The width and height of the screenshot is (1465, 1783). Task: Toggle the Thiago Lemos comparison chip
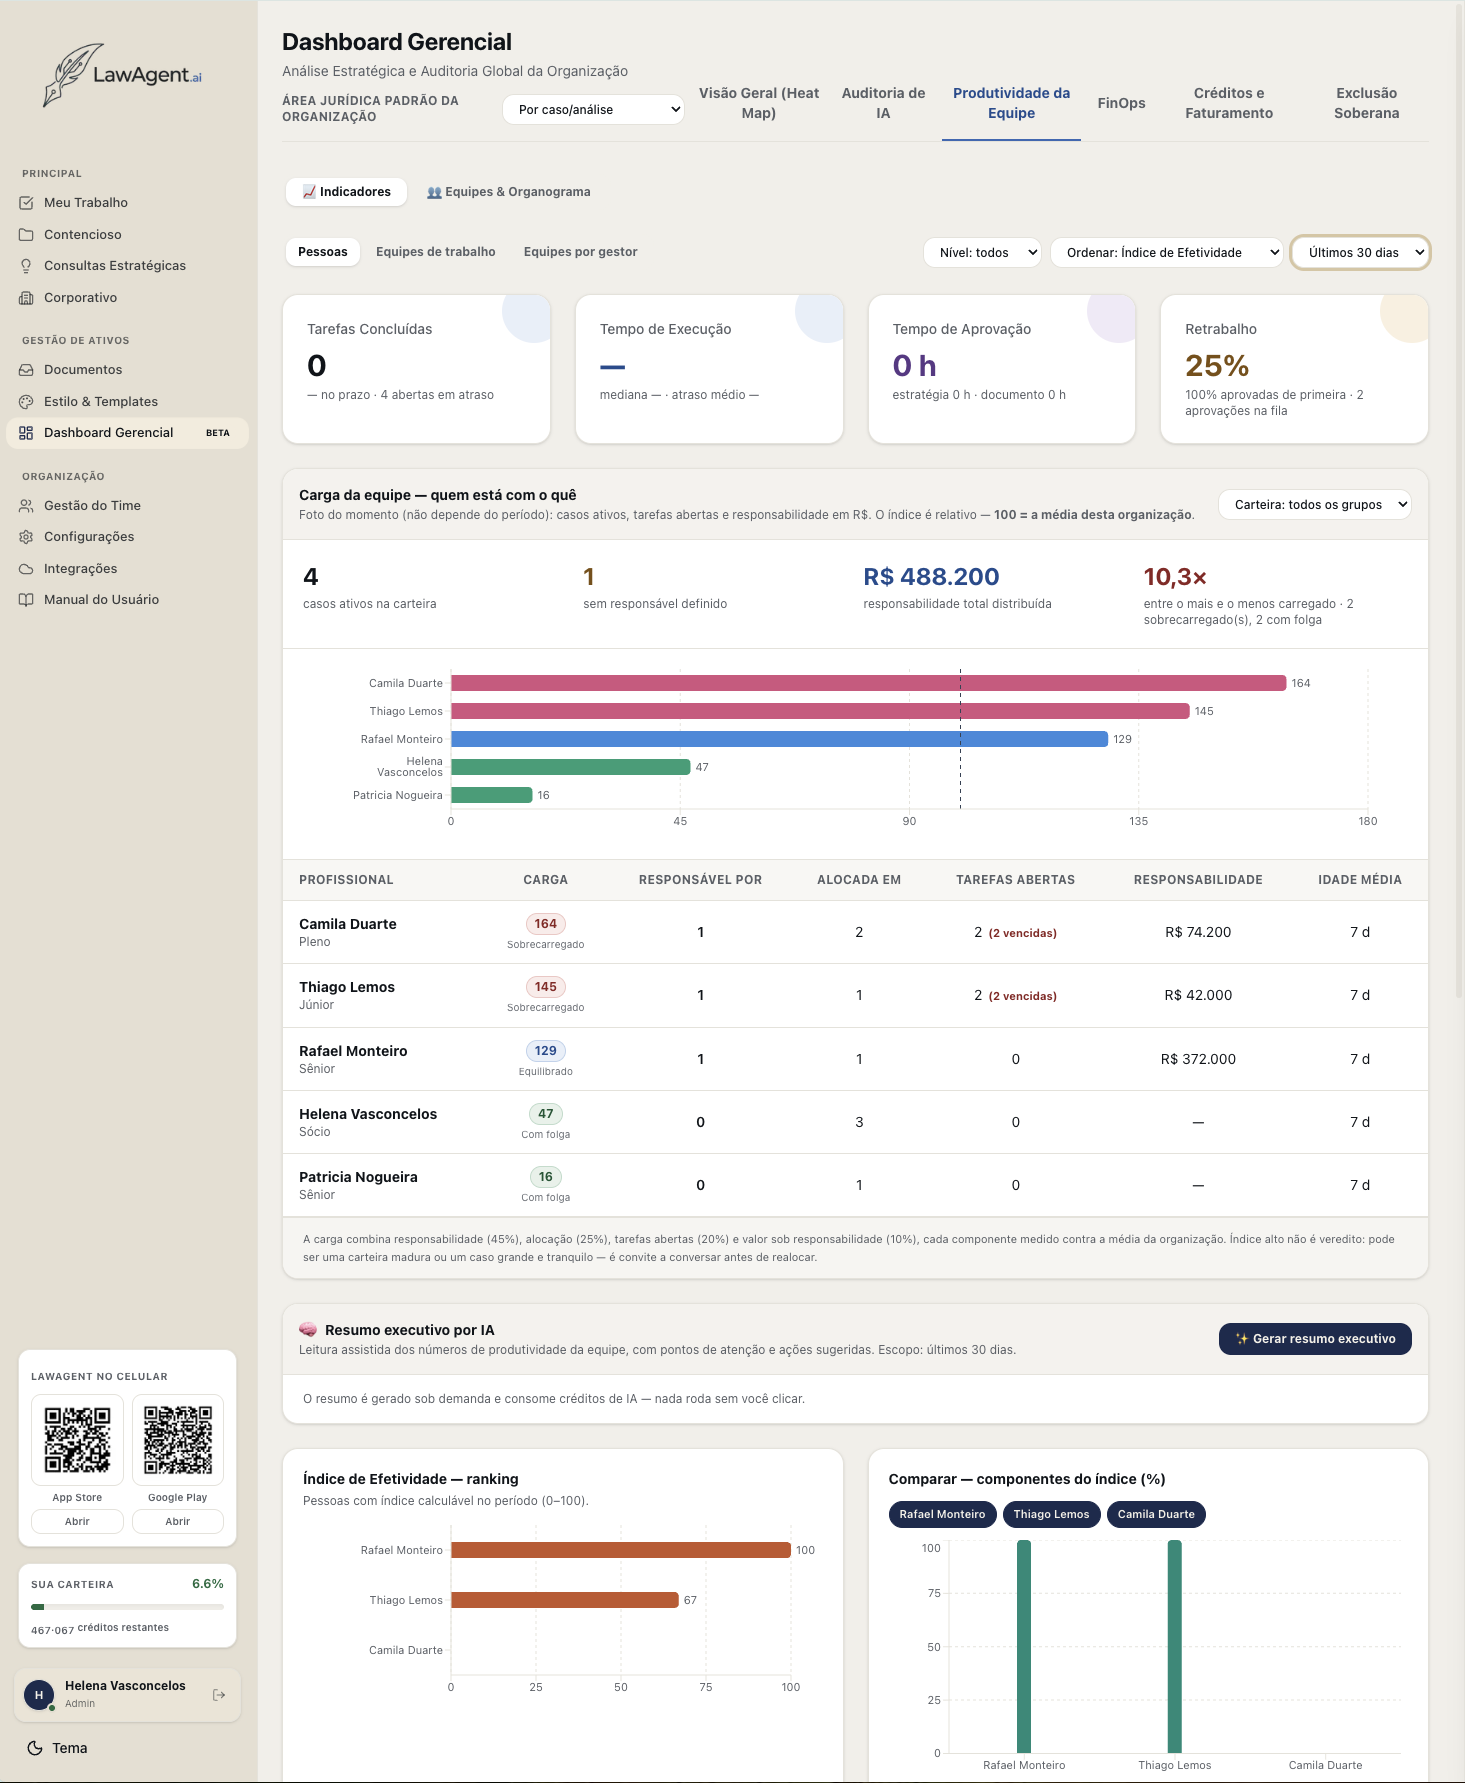[1051, 1514]
